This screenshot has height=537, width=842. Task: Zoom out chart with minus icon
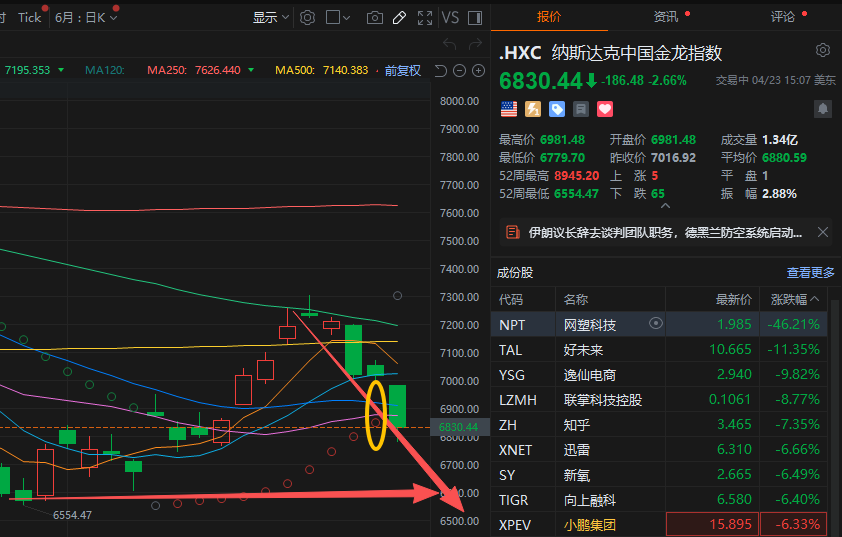pyautogui.click(x=459, y=70)
